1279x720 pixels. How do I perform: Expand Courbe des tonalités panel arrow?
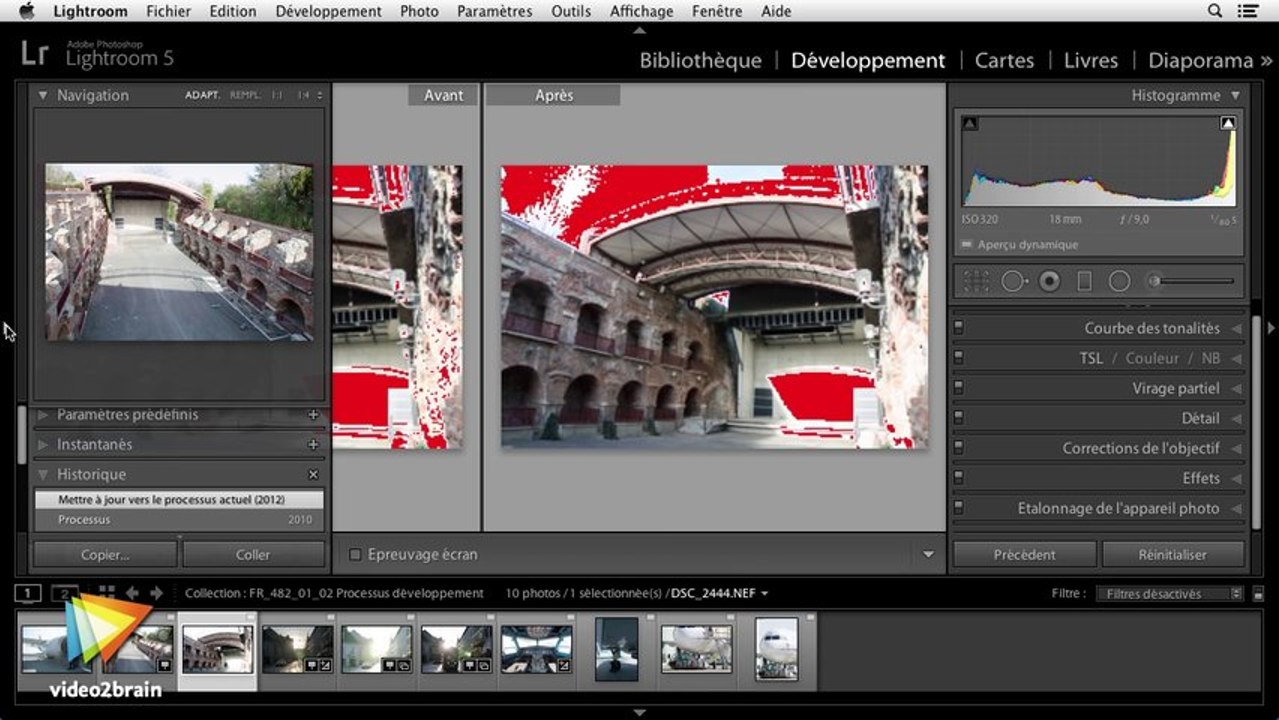click(x=1236, y=328)
